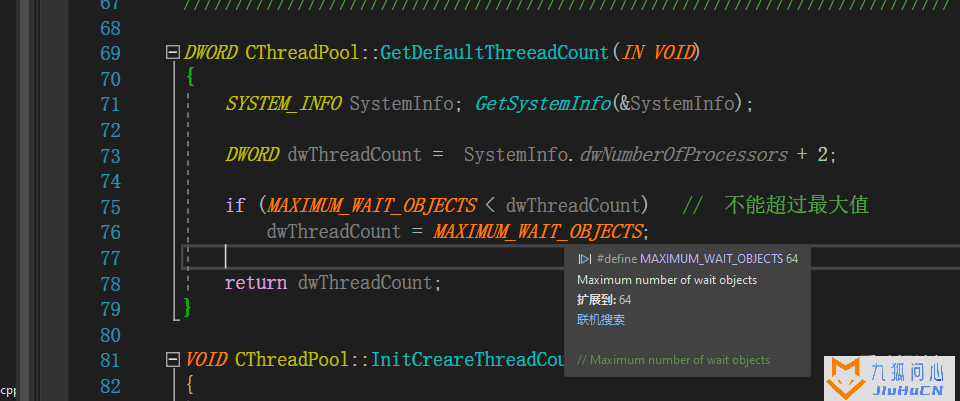The image size is (960, 401).
Task: Click dwThreadCount variable on line 73
Action: pyautogui.click(x=354, y=155)
